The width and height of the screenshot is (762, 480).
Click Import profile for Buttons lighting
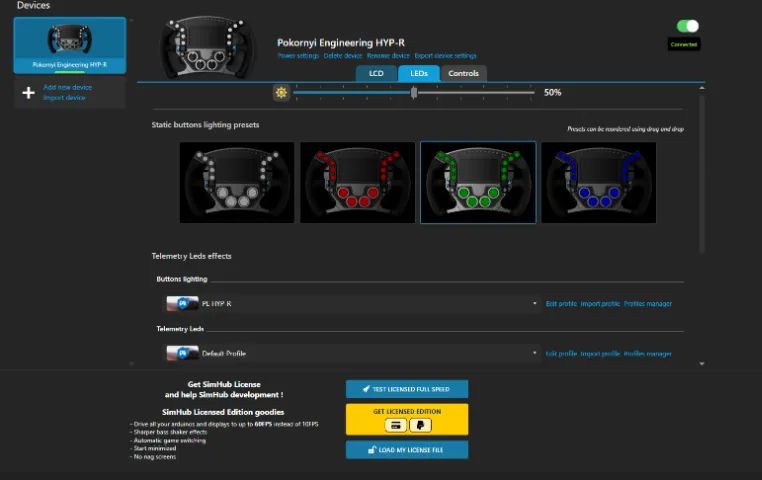point(600,304)
